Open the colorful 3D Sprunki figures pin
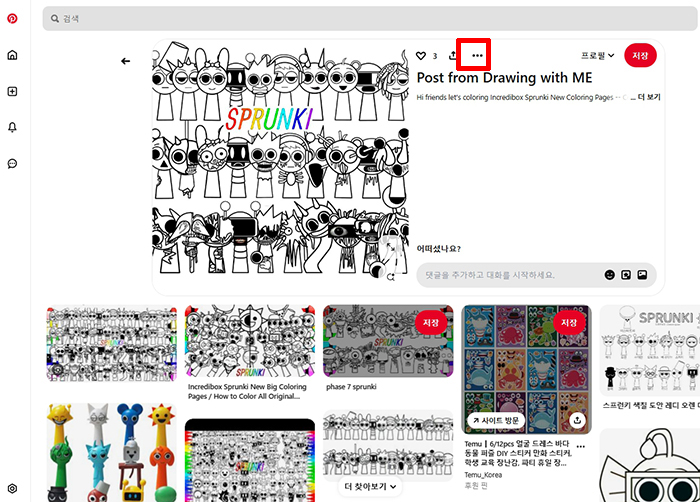This screenshot has height=502, width=700. click(x=112, y=452)
